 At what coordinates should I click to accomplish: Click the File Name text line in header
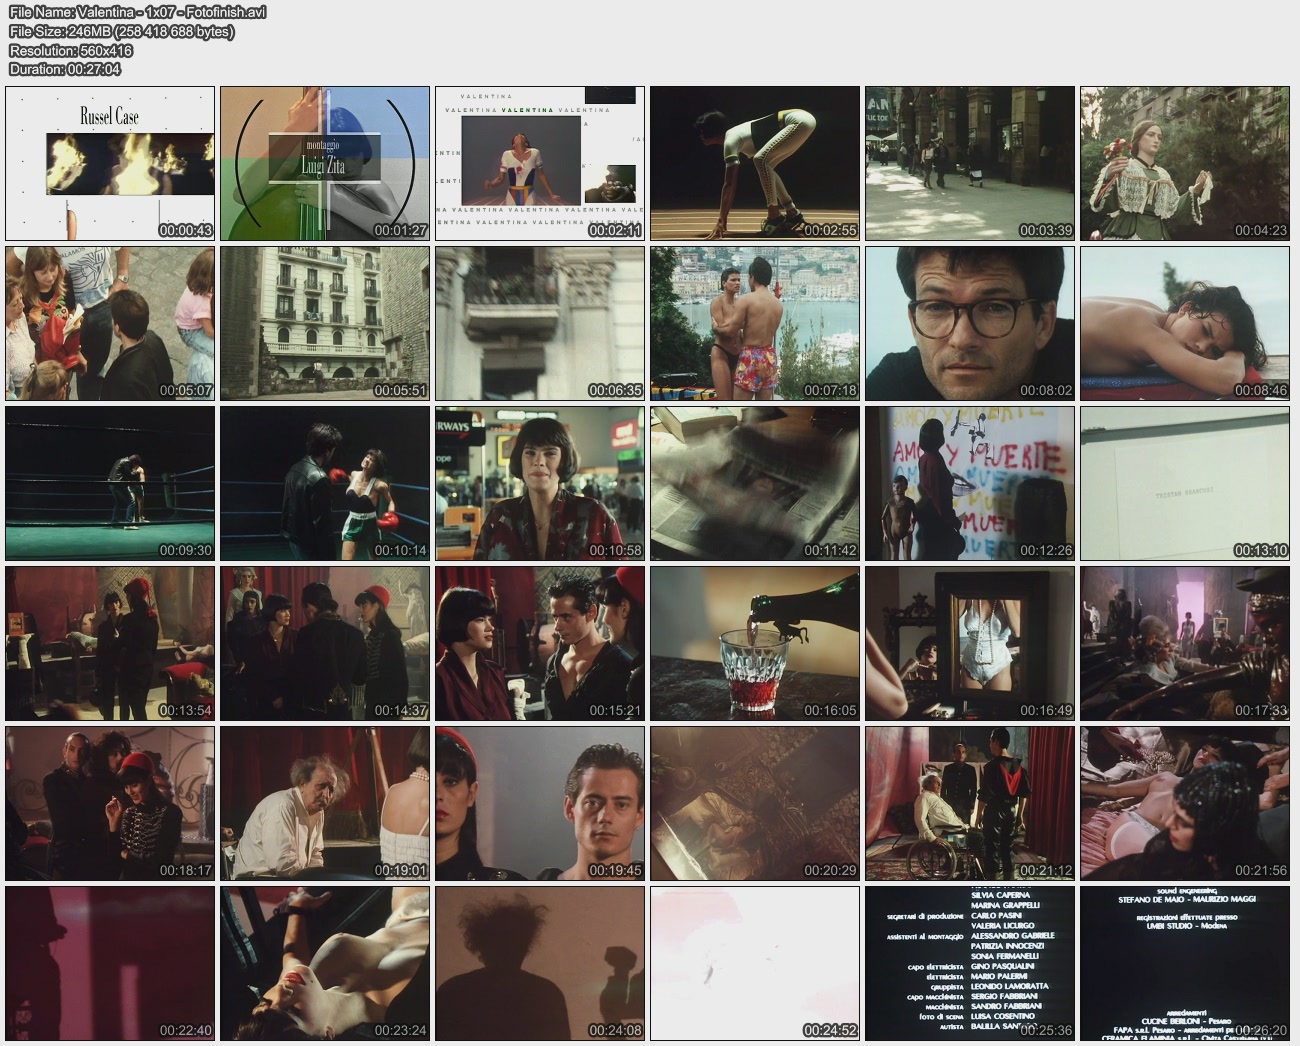pyautogui.click(x=137, y=12)
